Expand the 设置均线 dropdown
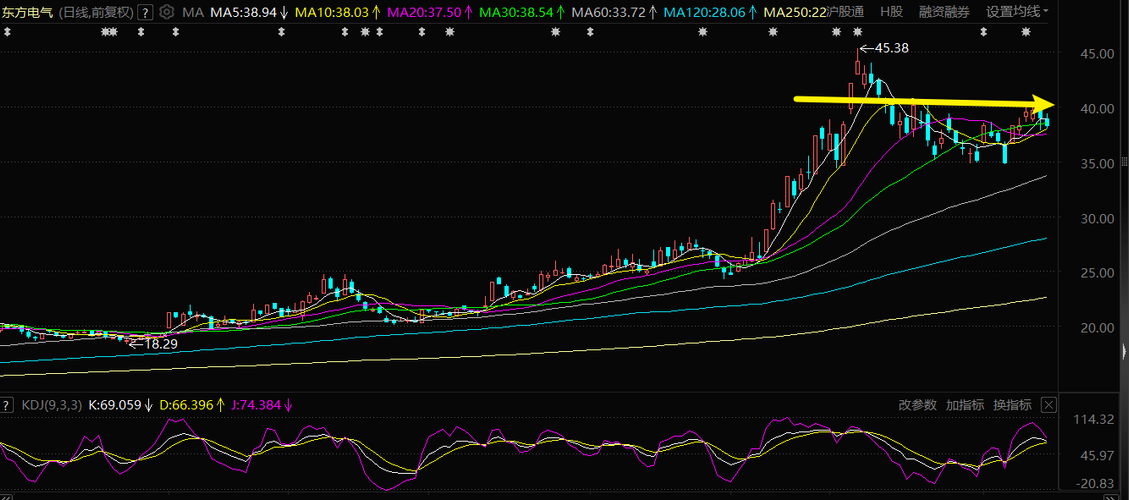The width and height of the screenshot is (1129, 500). pyautogui.click(x=1017, y=12)
